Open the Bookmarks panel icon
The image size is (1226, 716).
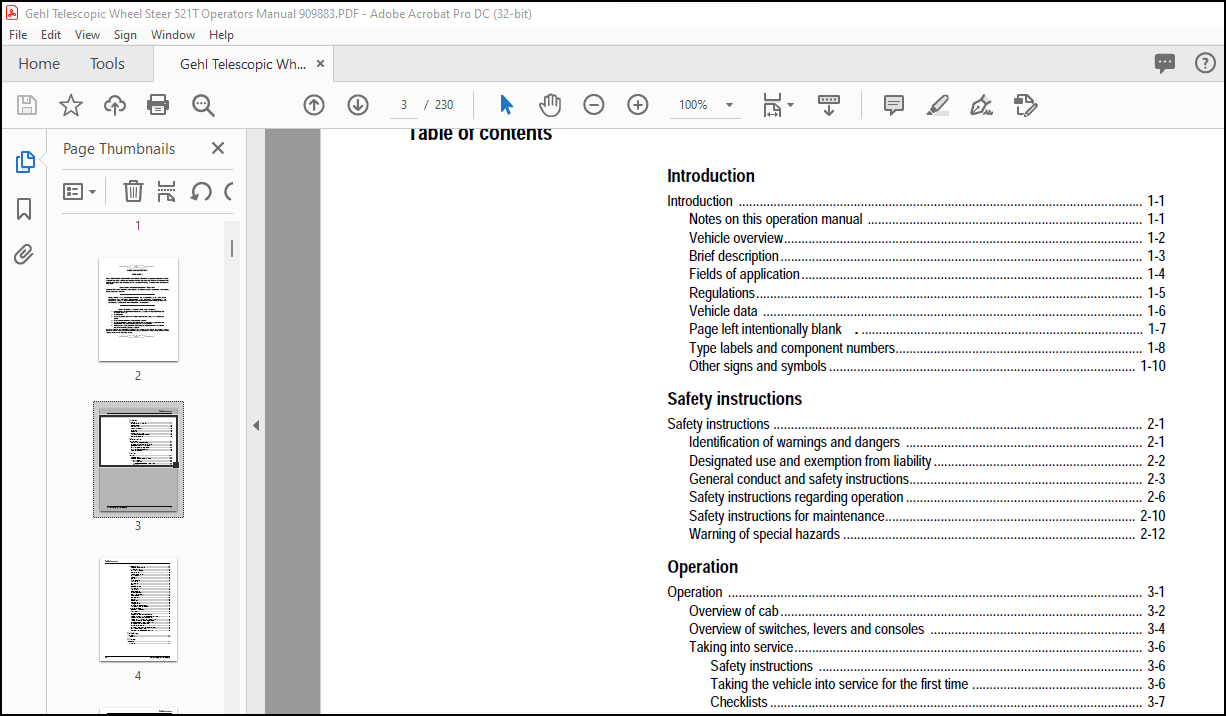pyautogui.click(x=25, y=209)
